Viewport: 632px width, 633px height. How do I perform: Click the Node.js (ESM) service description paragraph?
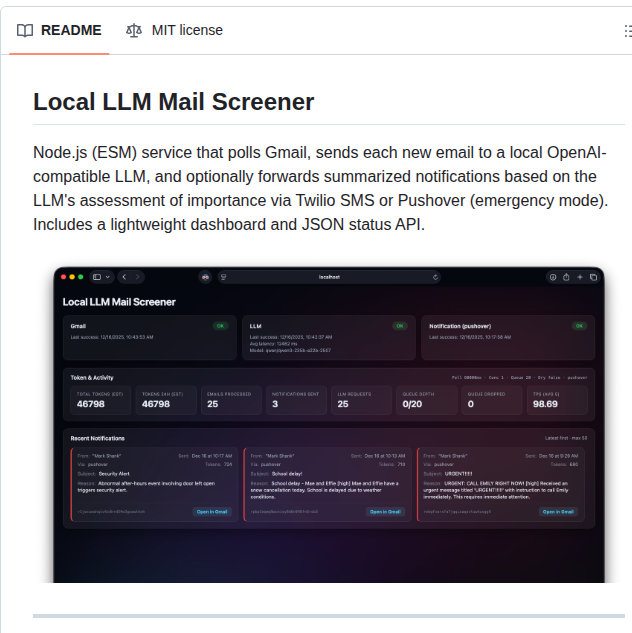point(320,188)
